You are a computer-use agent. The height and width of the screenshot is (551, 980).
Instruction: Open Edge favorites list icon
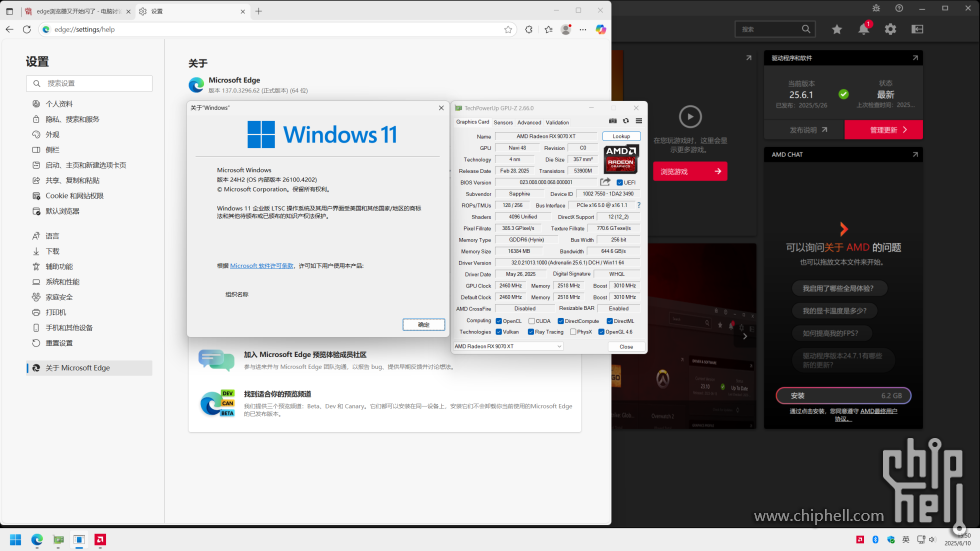(x=549, y=29)
